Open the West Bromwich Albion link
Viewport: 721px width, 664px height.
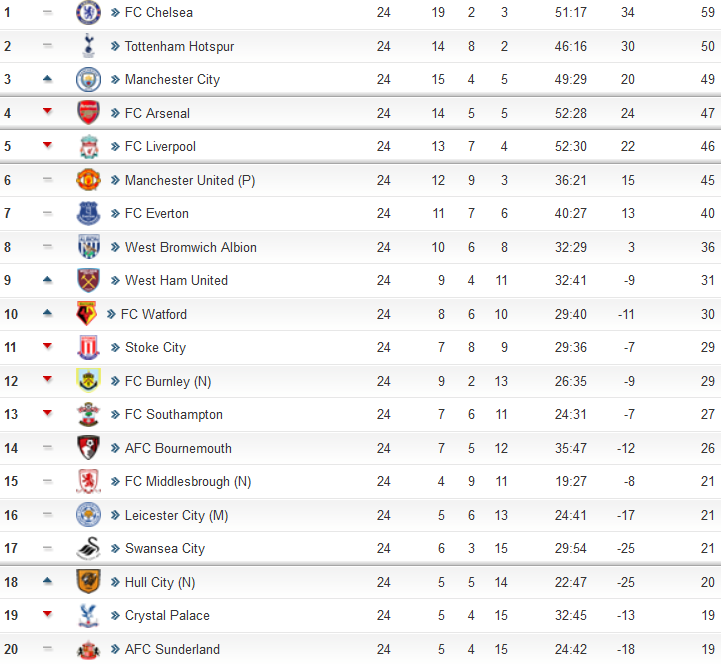click(191, 247)
